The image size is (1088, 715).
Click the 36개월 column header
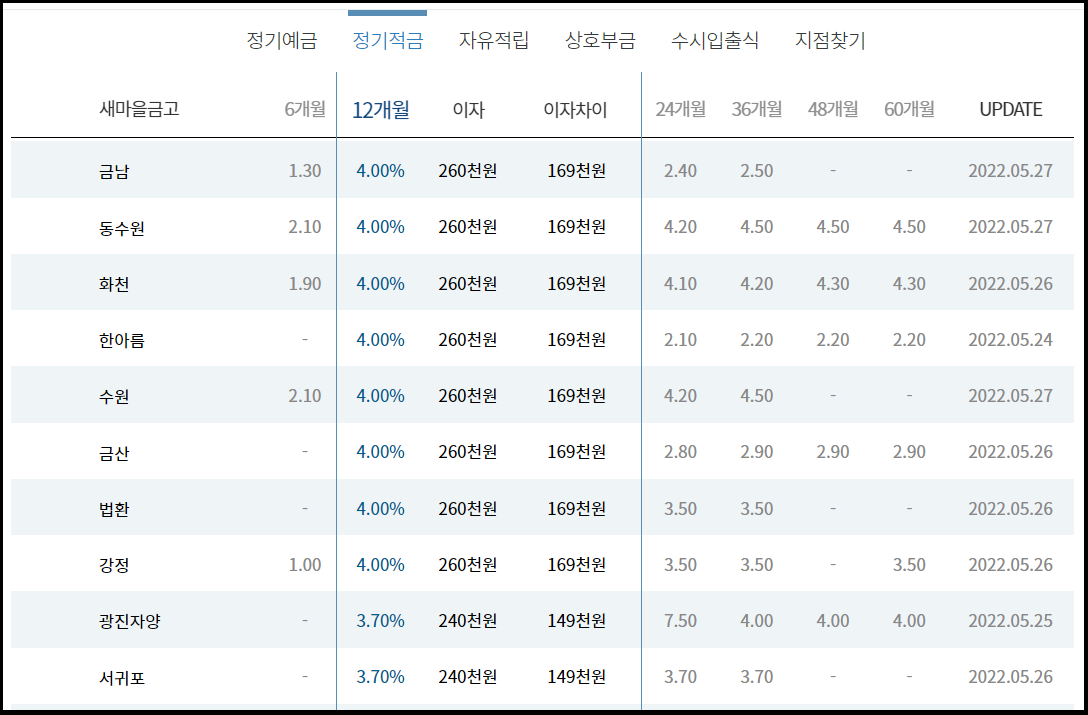coord(756,109)
